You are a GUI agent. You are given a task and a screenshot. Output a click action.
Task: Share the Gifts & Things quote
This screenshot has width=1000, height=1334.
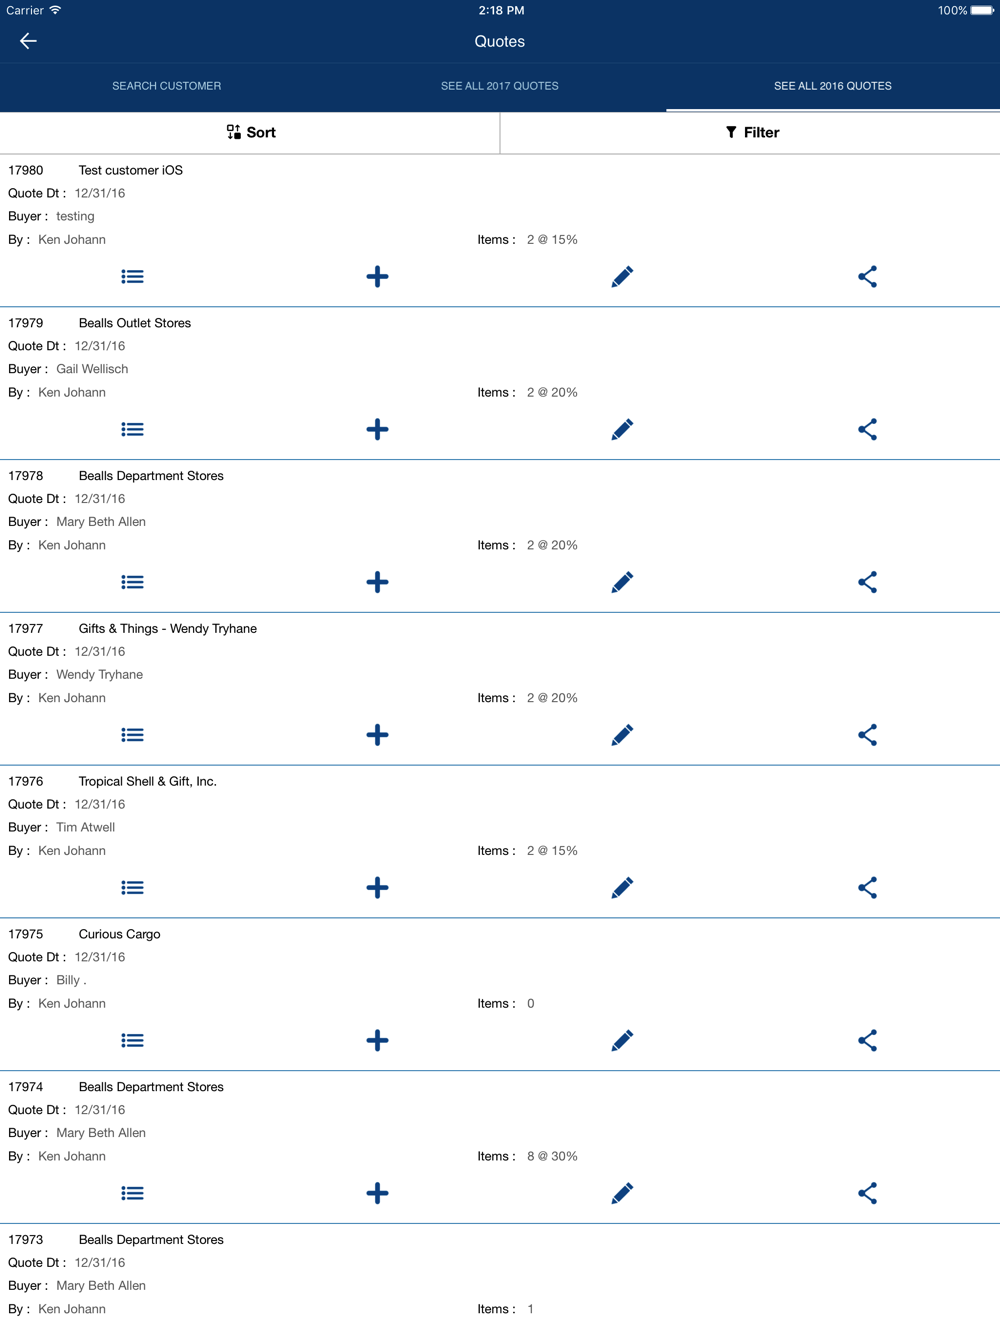click(x=867, y=735)
